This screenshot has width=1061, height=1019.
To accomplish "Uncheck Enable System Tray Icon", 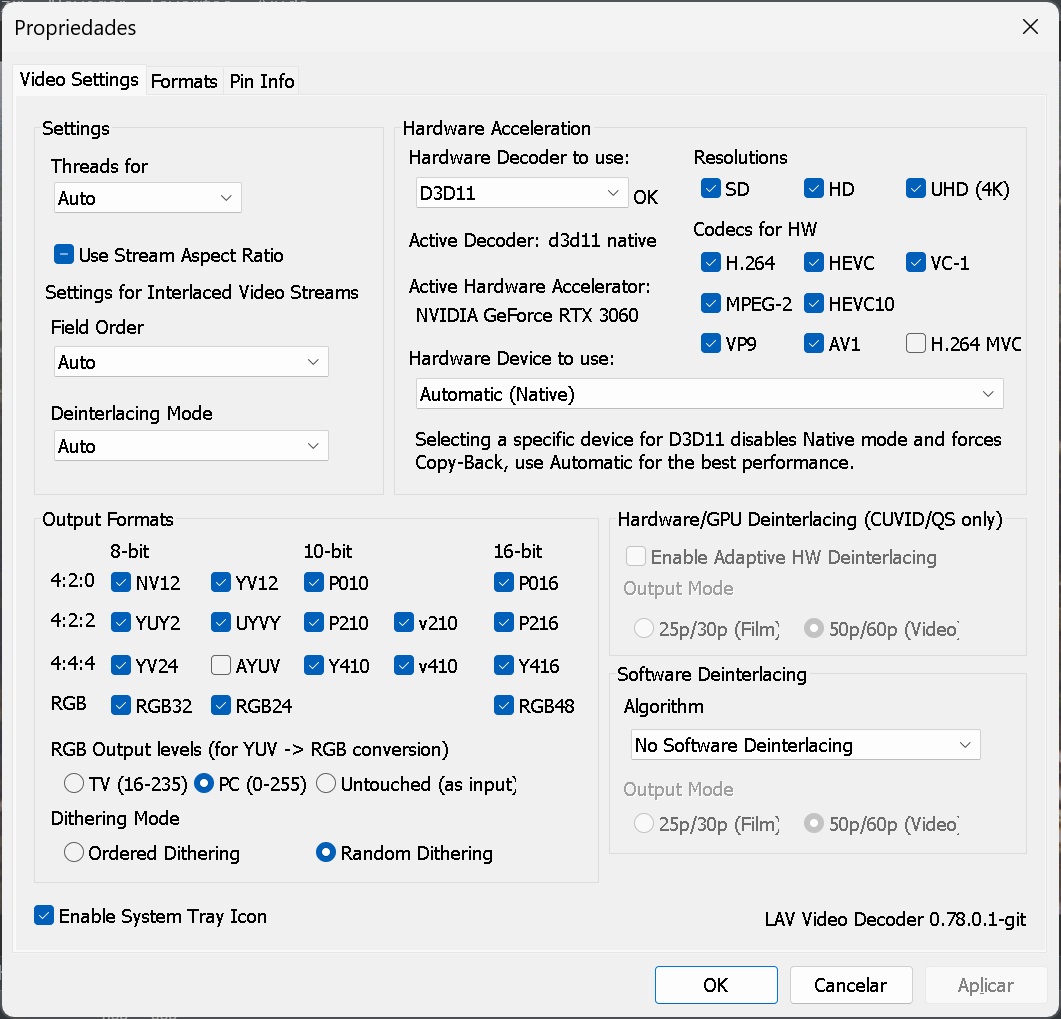I will point(44,916).
